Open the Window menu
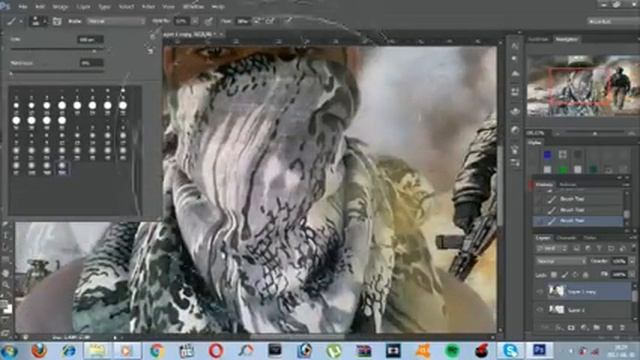Image resolution: width=640 pixels, height=360 pixels. click(193, 7)
